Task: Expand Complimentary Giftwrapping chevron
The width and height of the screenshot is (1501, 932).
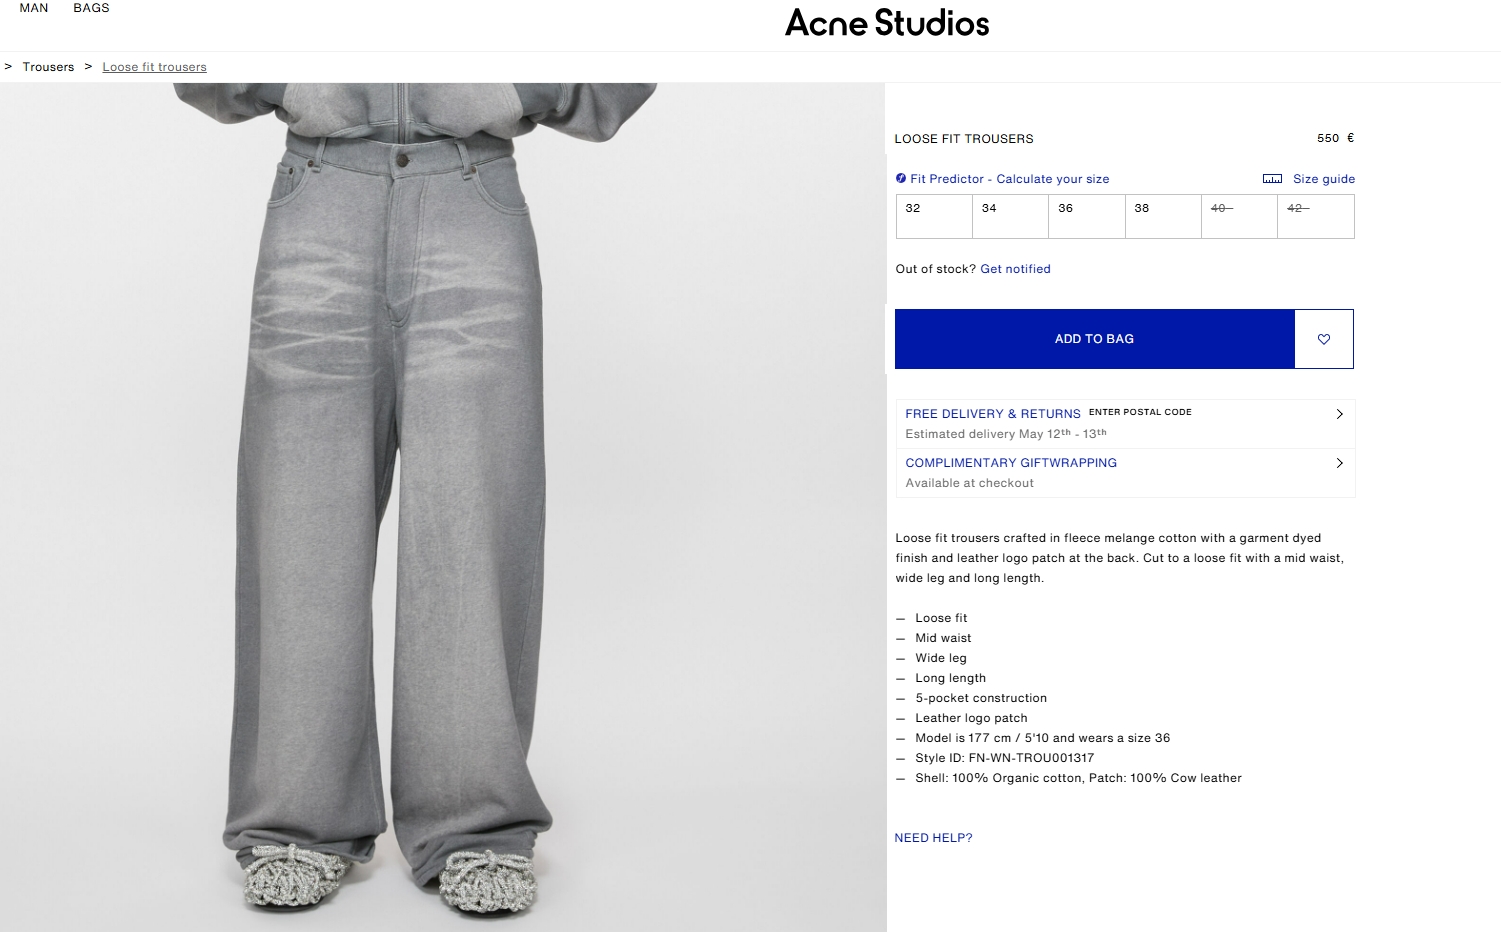Action: [1340, 463]
